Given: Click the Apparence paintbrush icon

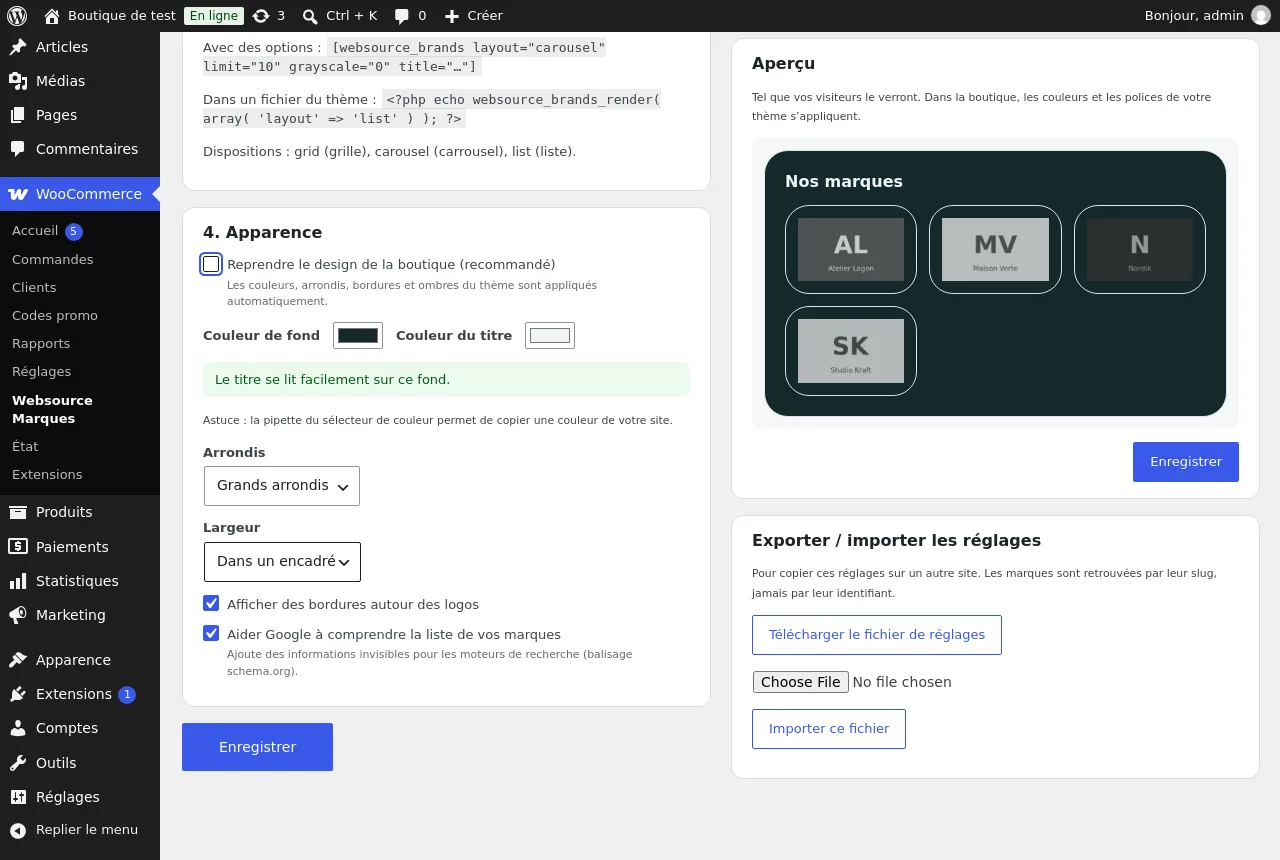Looking at the screenshot, I should pos(18,660).
